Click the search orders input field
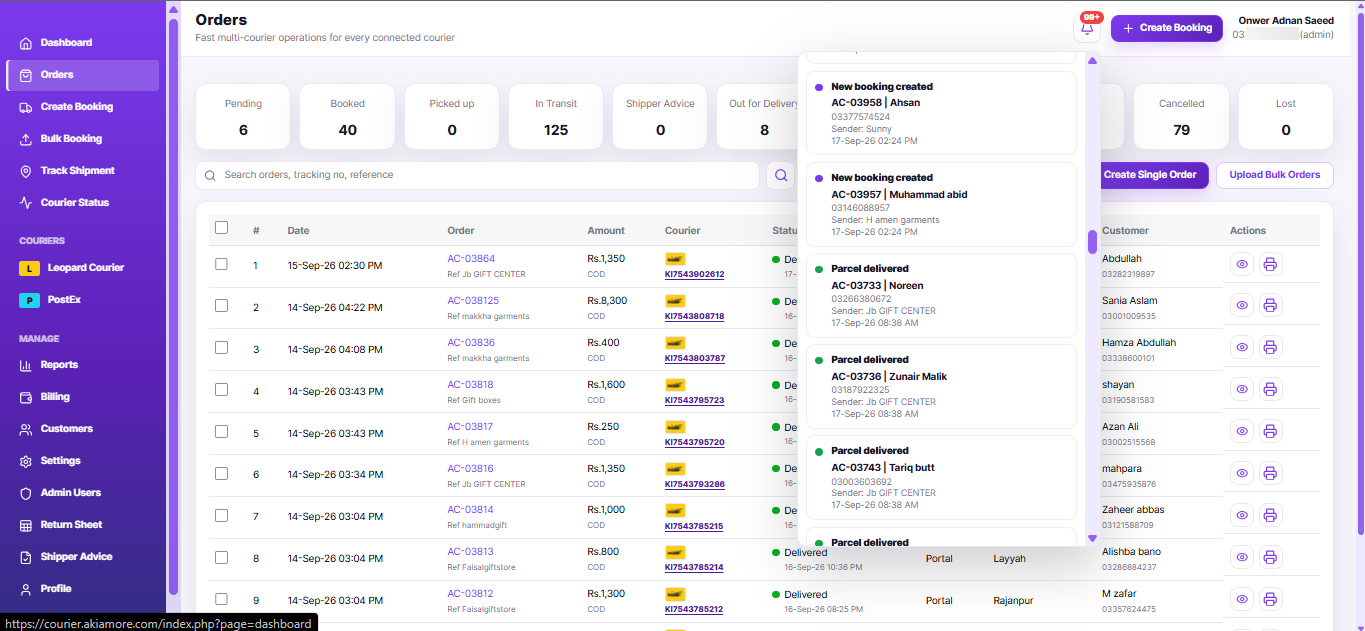The height and width of the screenshot is (631, 1365). (x=477, y=175)
